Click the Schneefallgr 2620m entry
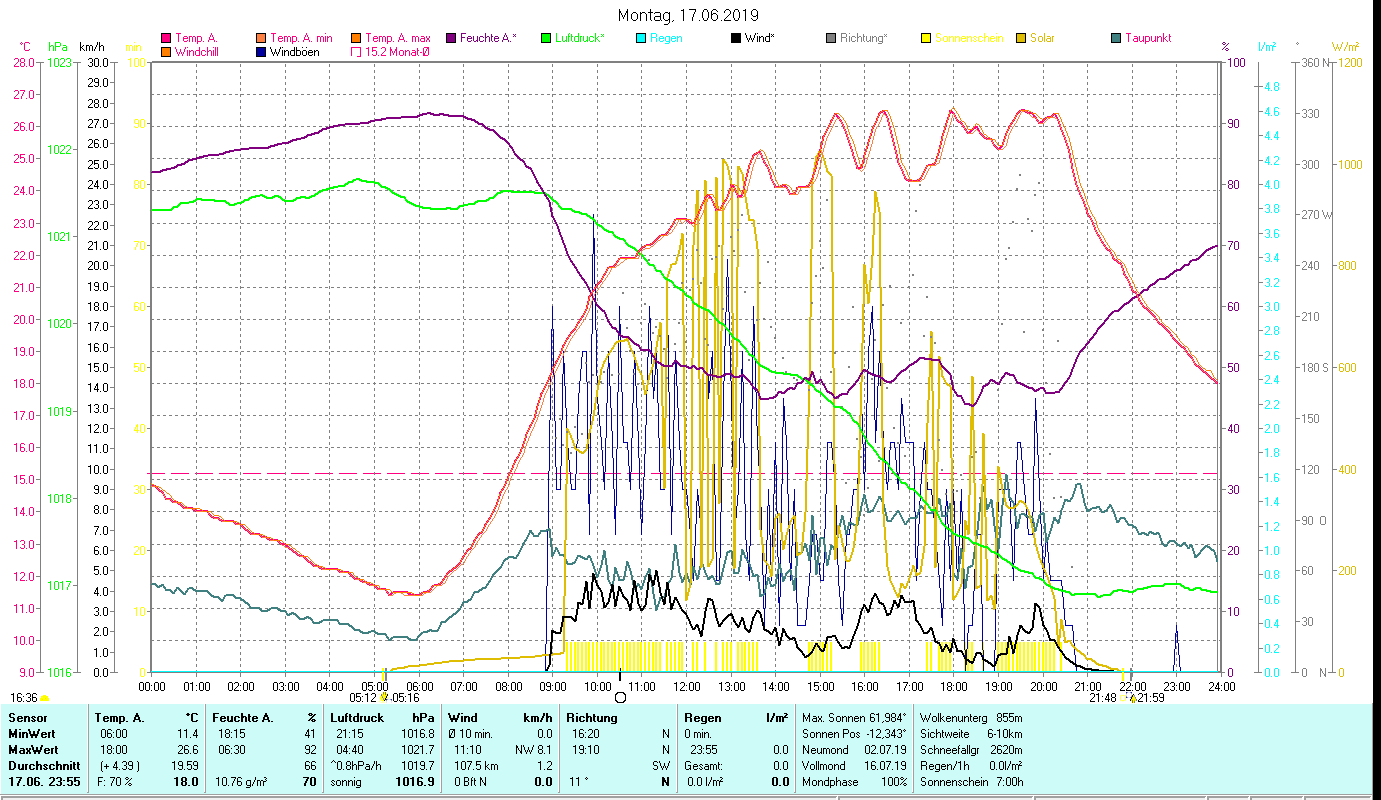The image size is (1381, 800). click(x=971, y=750)
